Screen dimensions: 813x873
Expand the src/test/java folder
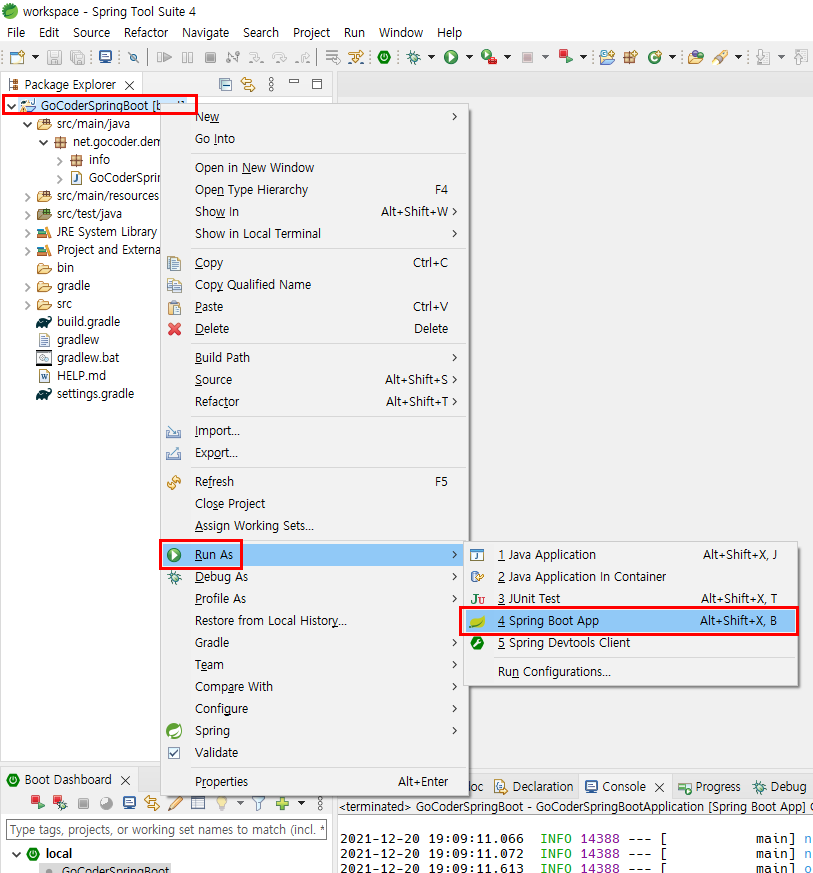click(x=27, y=215)
